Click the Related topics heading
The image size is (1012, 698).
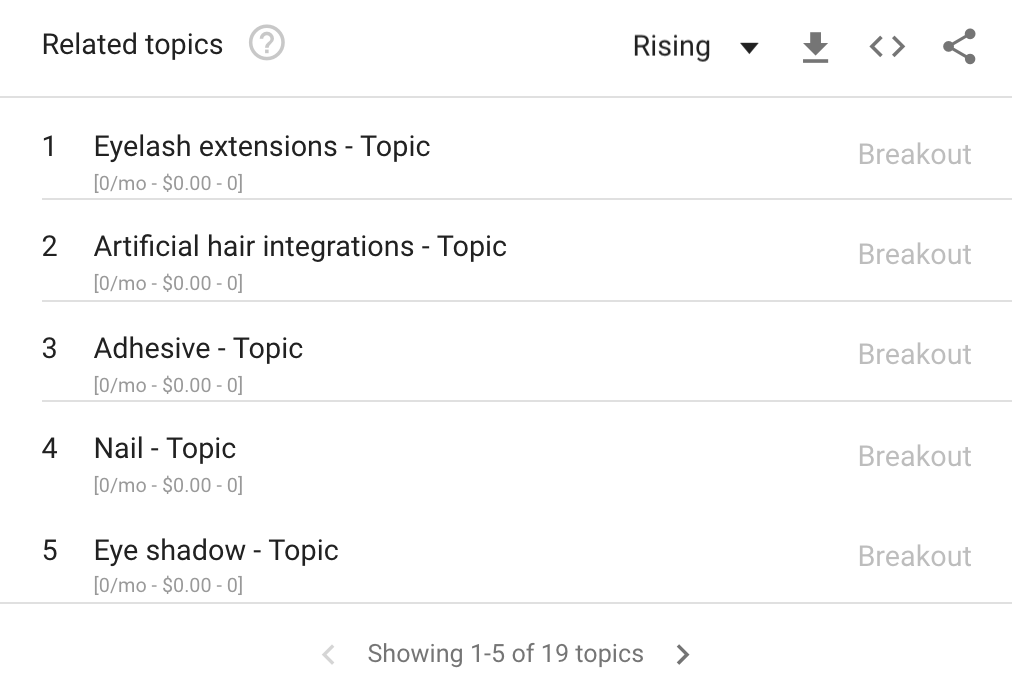tap(132, 45)
